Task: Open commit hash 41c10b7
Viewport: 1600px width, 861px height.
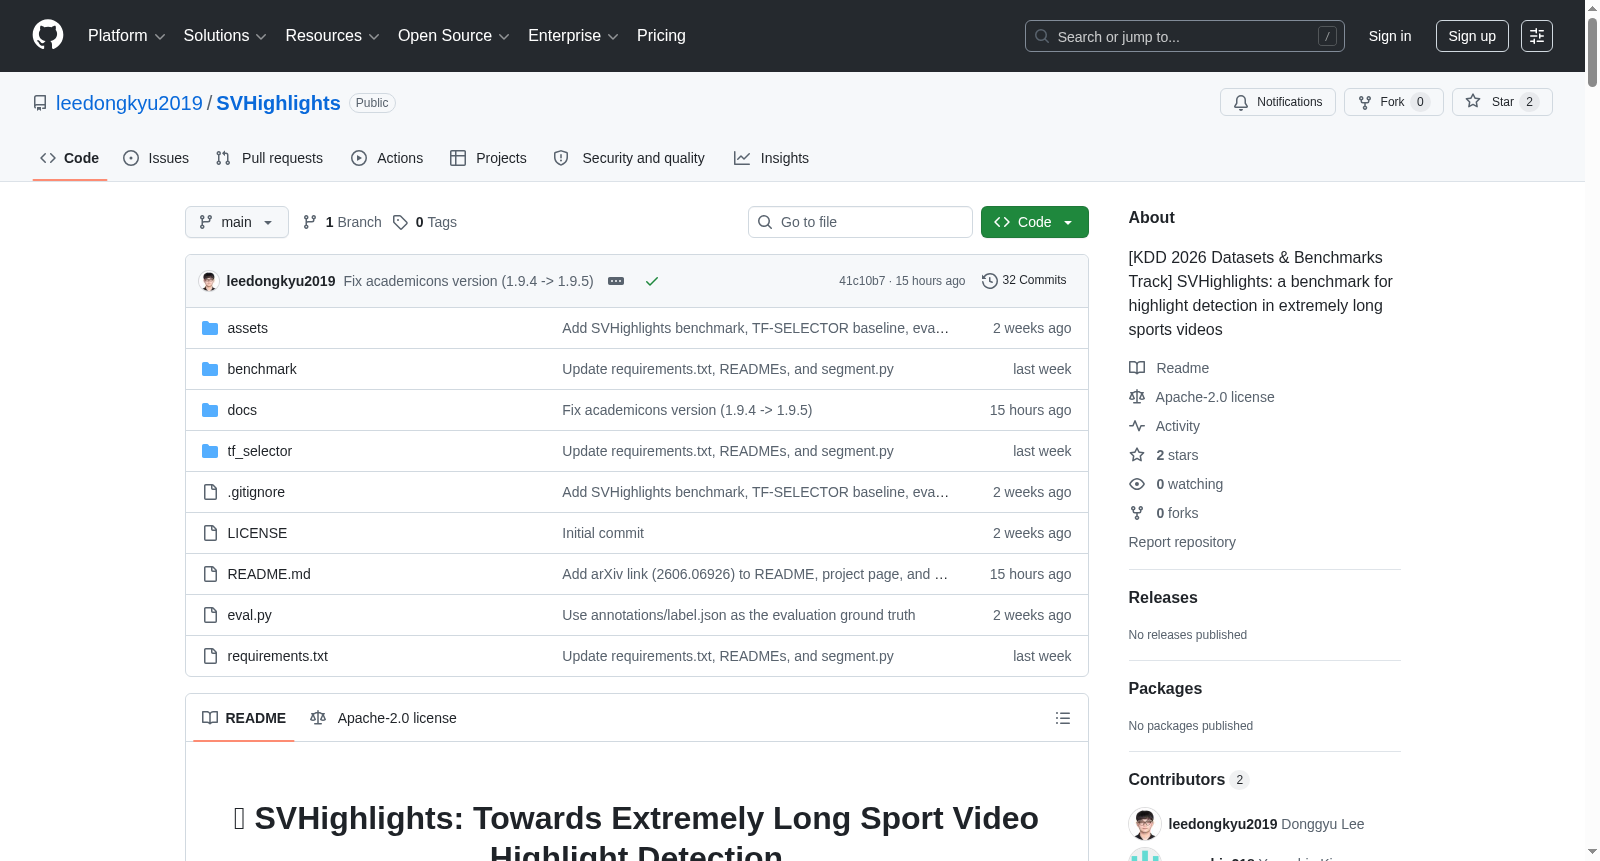Action: 862,281
